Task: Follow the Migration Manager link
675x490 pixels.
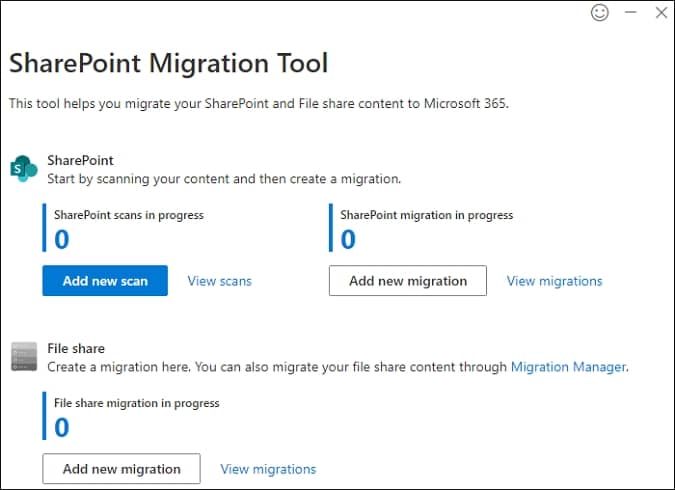Action: tap(568, 367)
